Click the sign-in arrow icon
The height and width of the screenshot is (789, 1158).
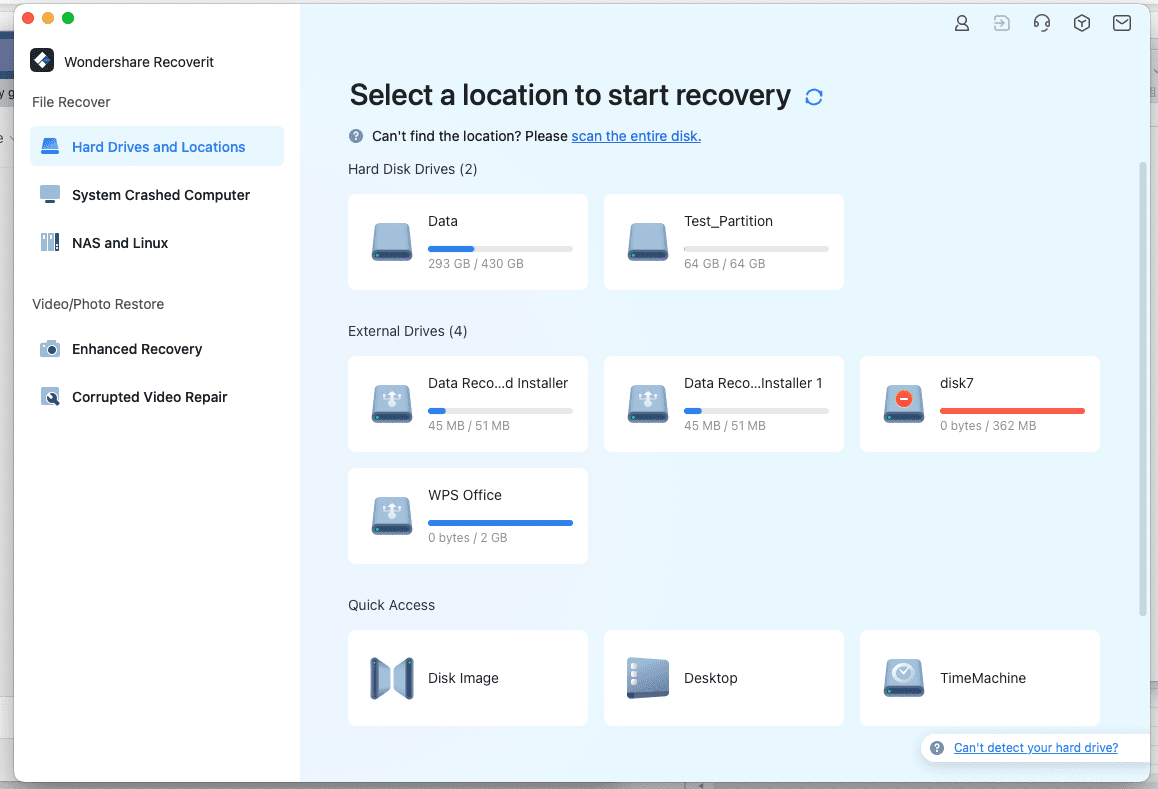(x=1001, y=24)
